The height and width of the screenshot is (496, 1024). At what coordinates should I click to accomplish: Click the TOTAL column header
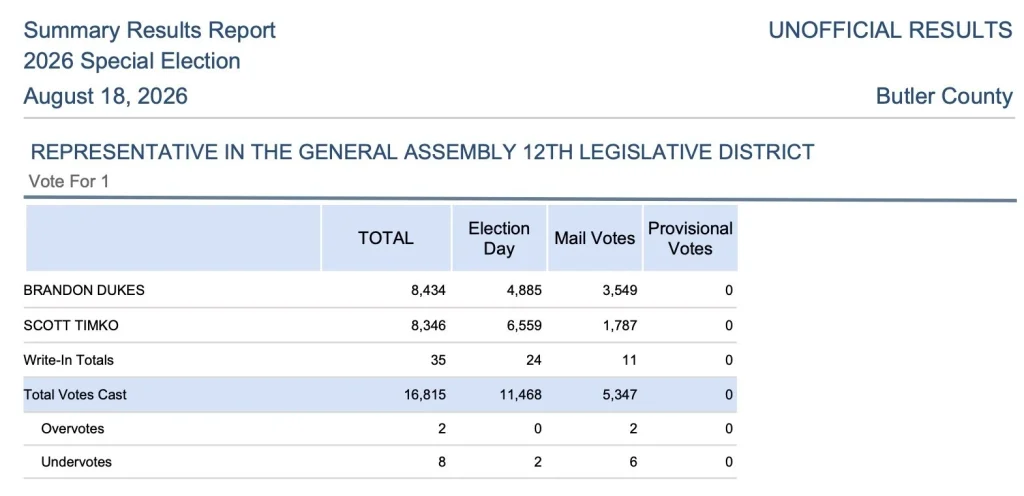(x=385, y=238)
